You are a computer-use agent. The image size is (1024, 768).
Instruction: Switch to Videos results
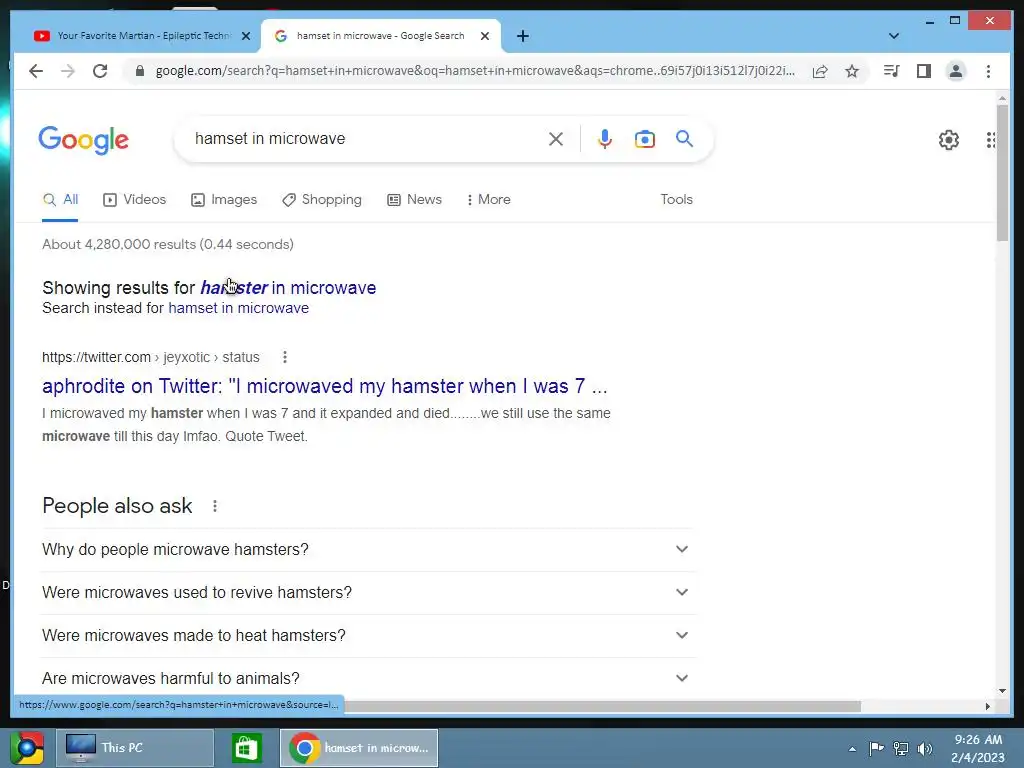[x=135, y=200]
